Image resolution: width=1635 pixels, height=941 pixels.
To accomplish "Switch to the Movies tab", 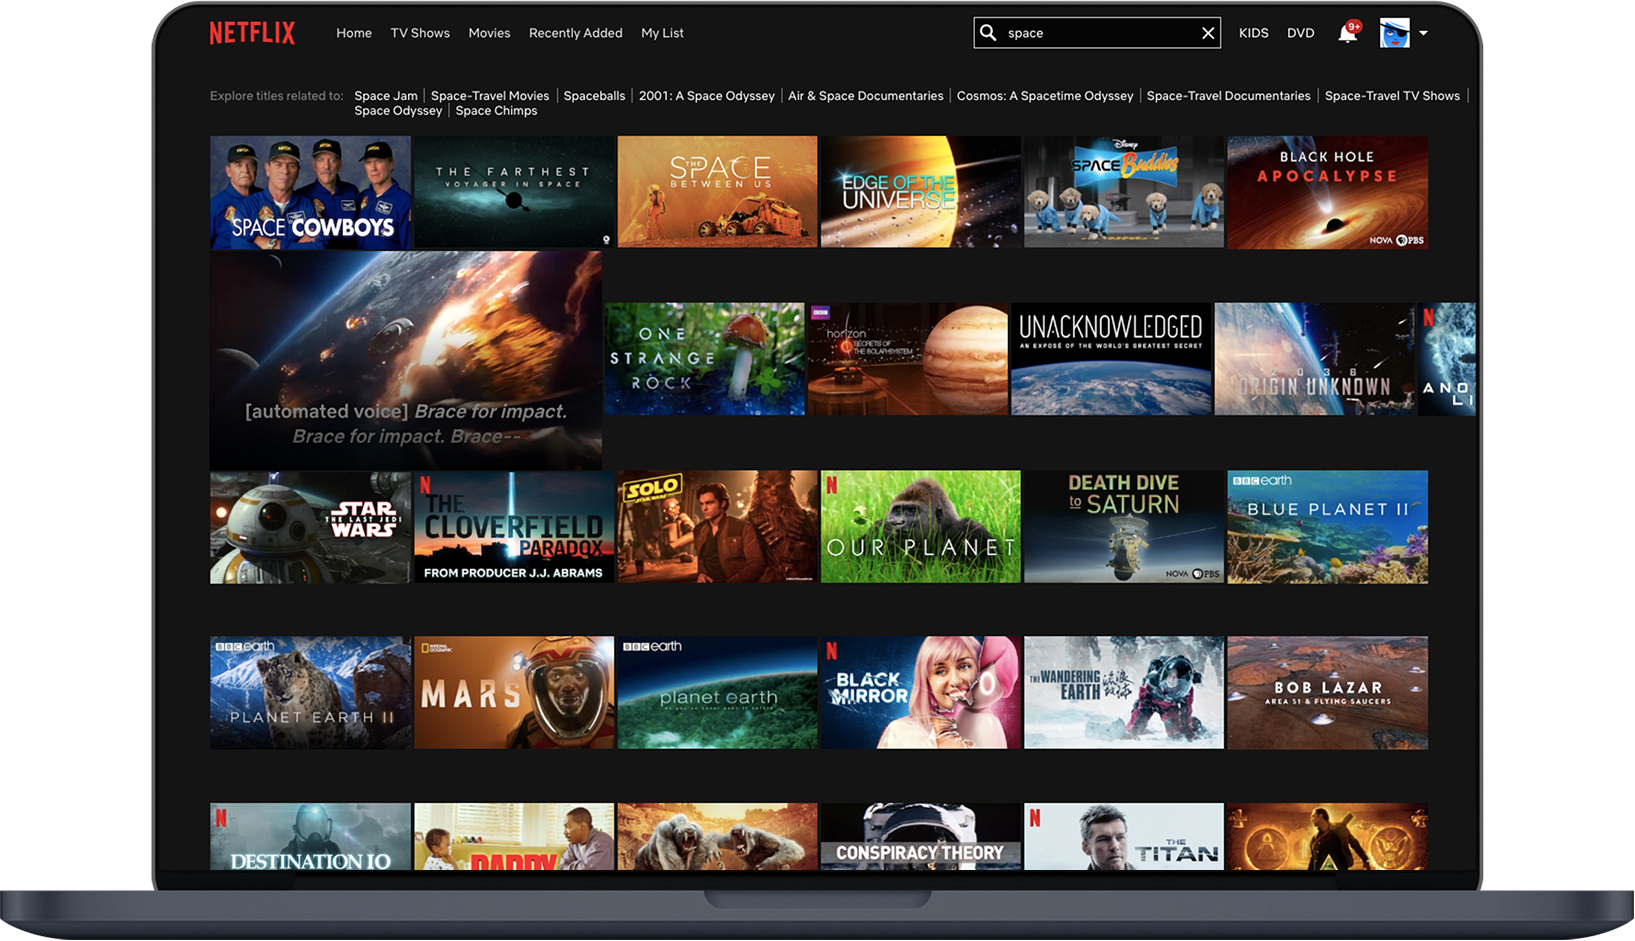I will 489,32.
